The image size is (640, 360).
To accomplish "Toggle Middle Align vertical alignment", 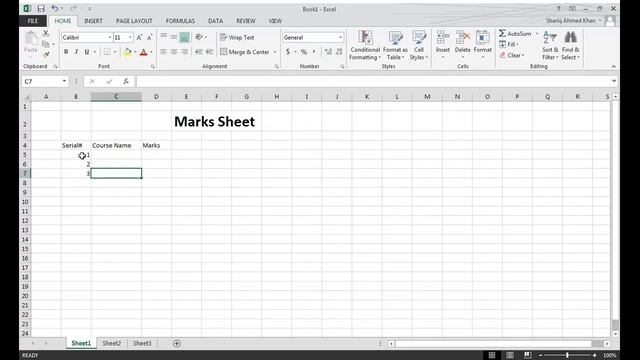I will coord(174,38).
